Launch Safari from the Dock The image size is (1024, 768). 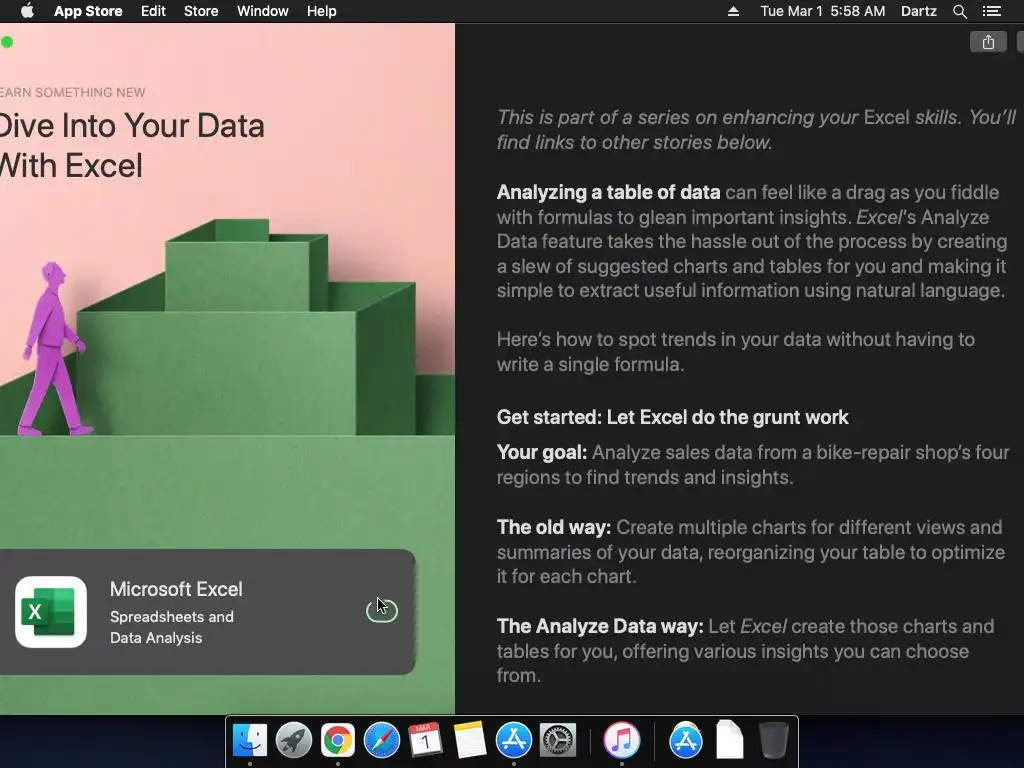coord(381,740)
